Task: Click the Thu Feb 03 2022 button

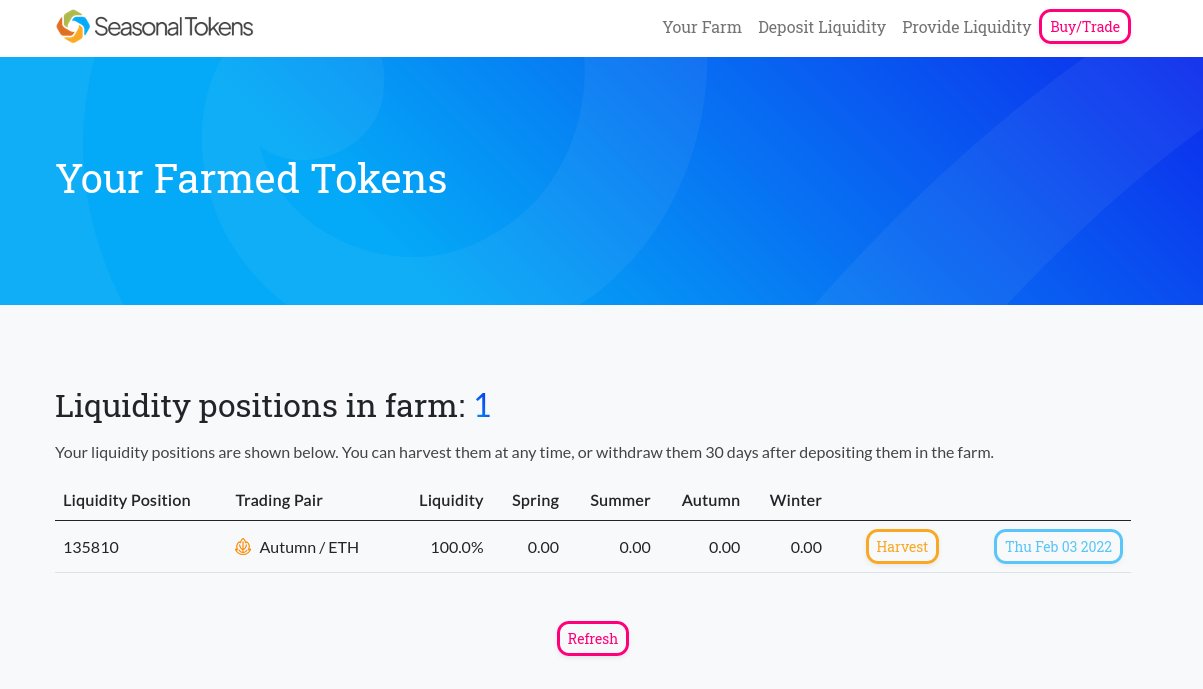Action: (x=1058, y=547)
